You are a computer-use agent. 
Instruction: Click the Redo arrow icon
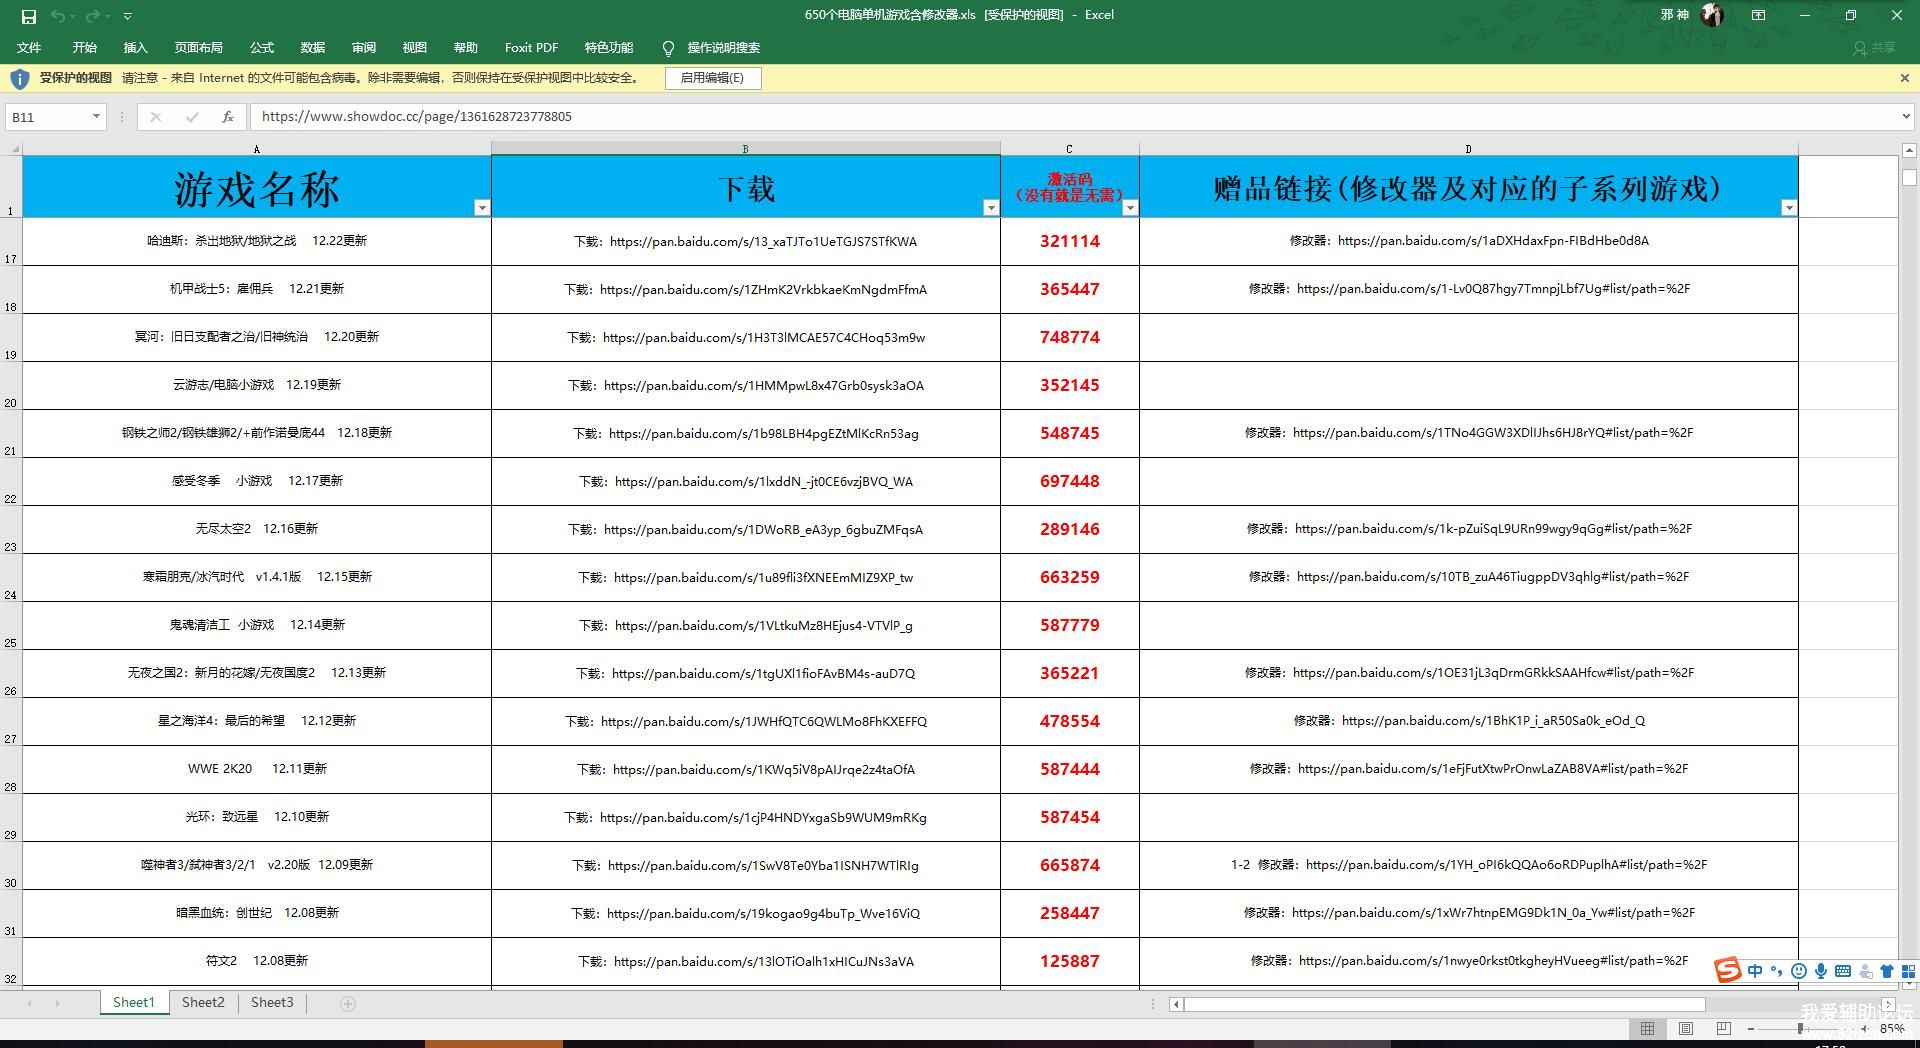93,16
